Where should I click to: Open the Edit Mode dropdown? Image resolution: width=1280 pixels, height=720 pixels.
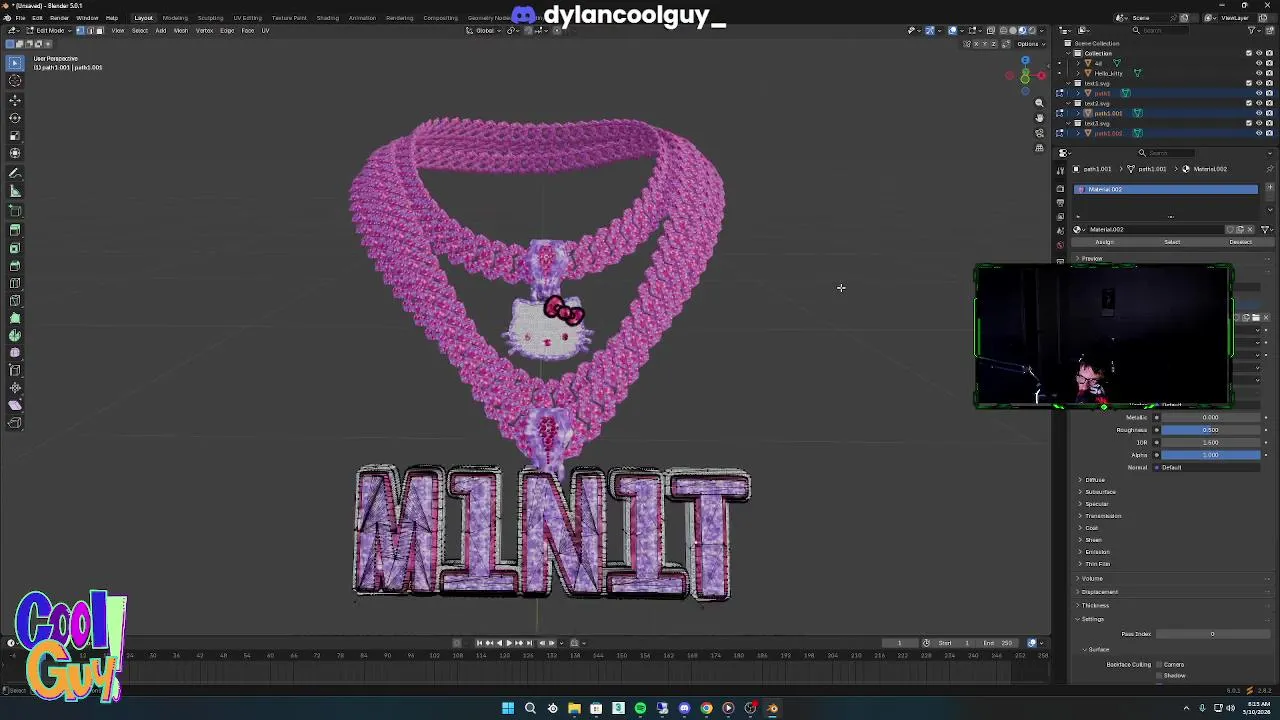(x=47, y=30)
